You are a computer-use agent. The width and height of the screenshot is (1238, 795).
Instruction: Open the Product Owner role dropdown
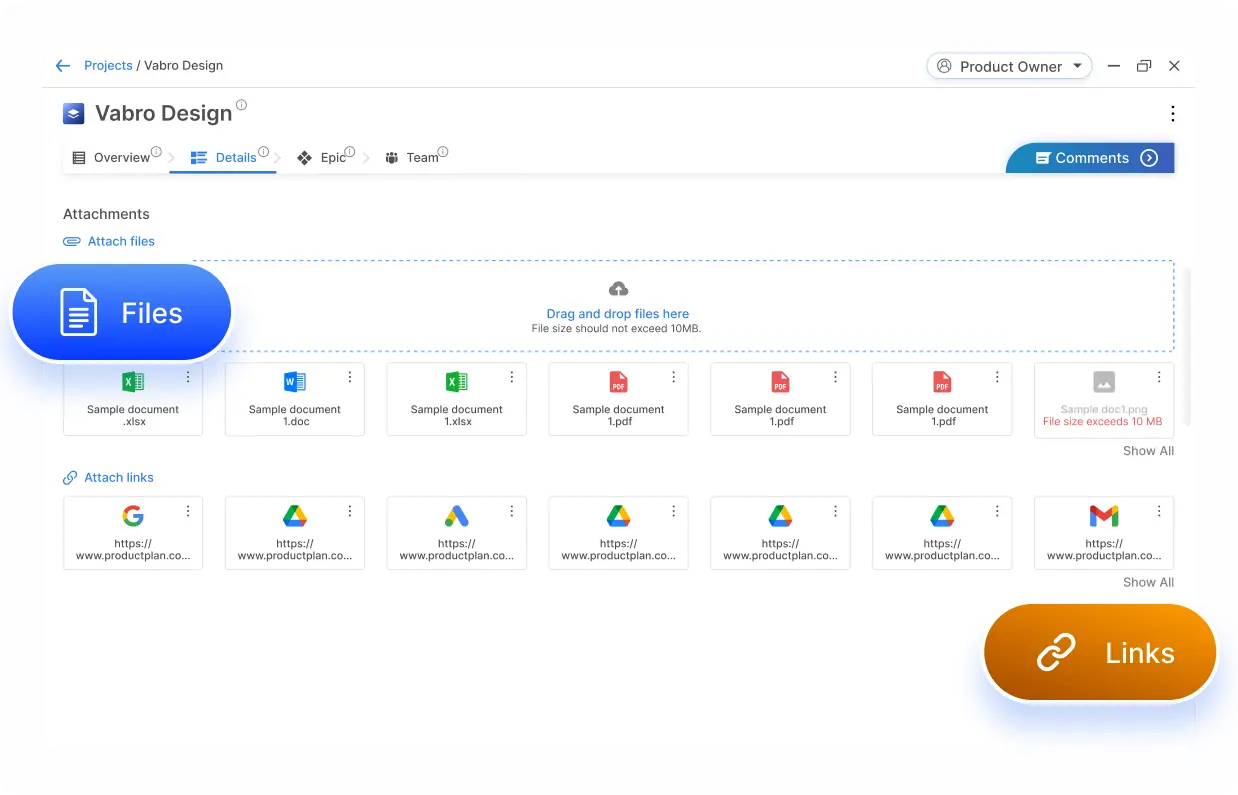pos(1009,66)
